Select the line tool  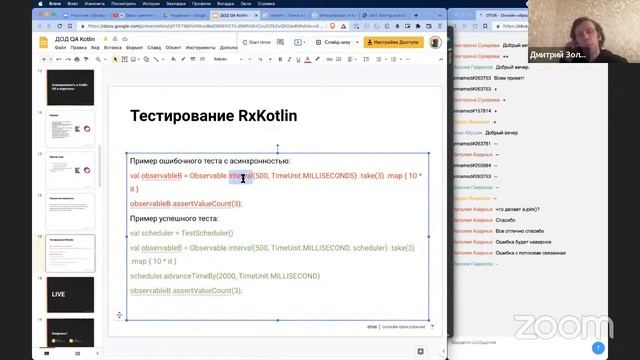click(156, 60)
